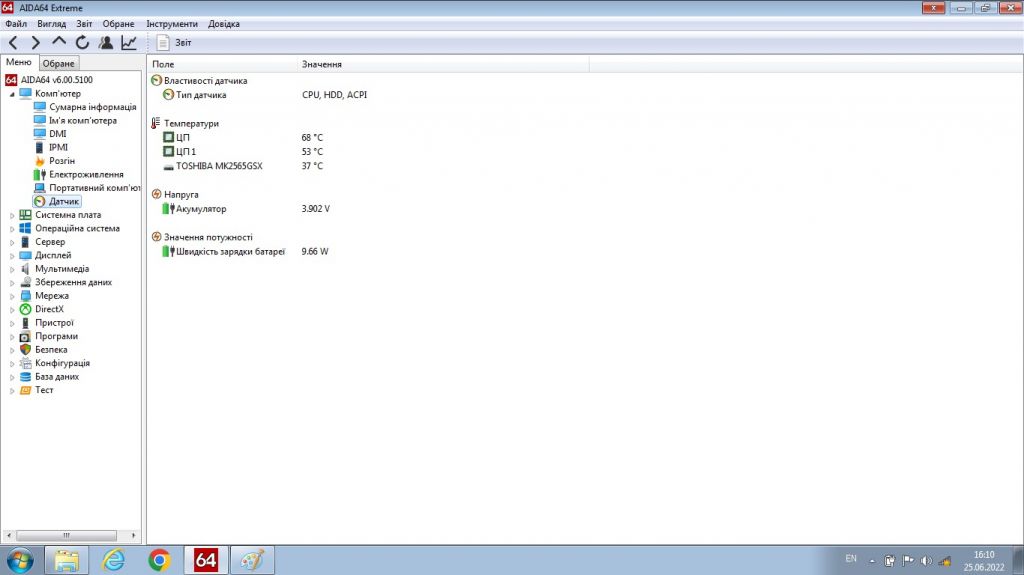
Task: Click the База даних database icon
Action: click(x=25, y=376)
